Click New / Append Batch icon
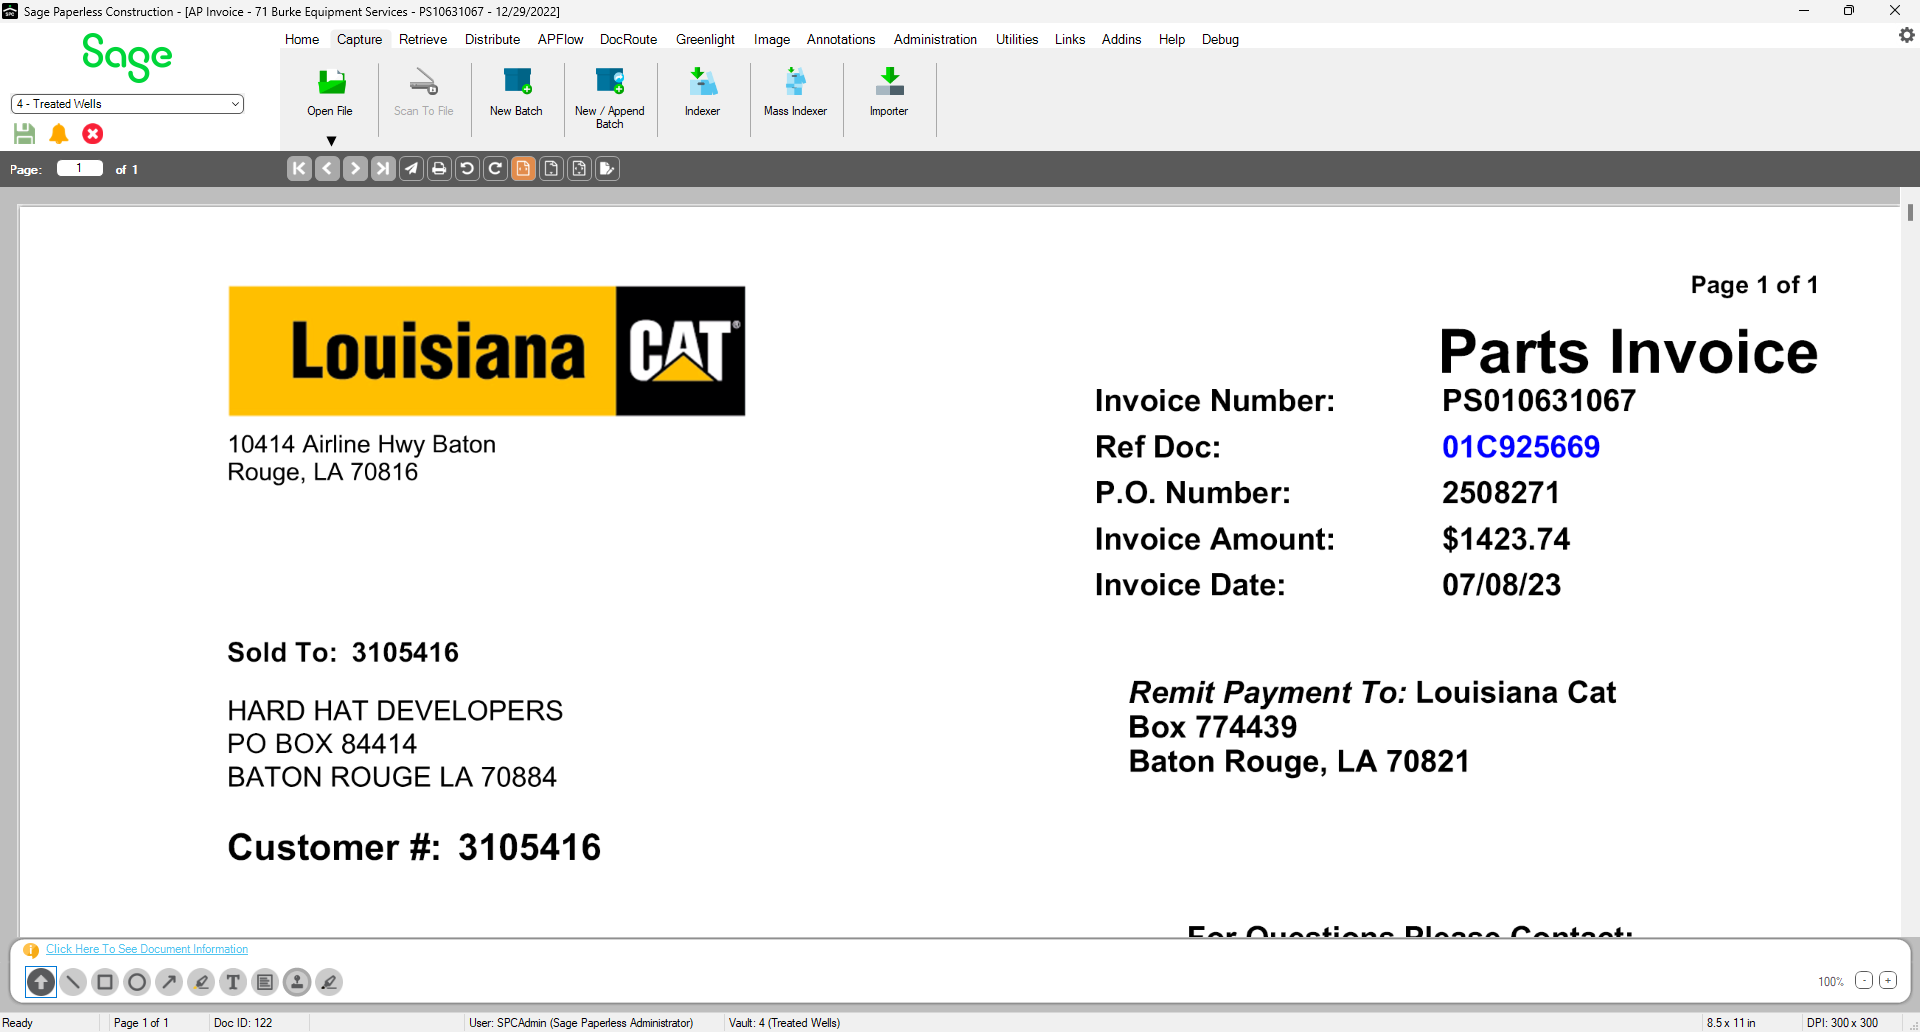This screenshot has height=1032, width=1920. [x=609, y=96]
